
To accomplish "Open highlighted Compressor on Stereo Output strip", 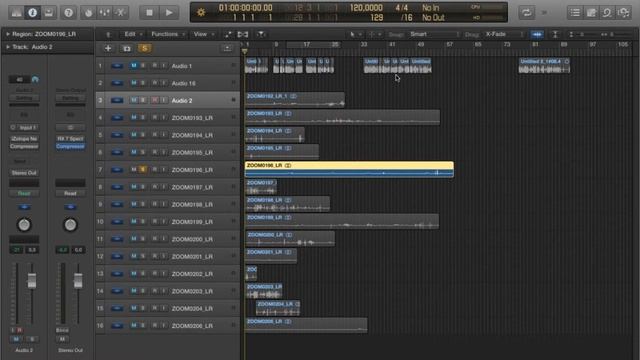I will click(x=70, y=146).
